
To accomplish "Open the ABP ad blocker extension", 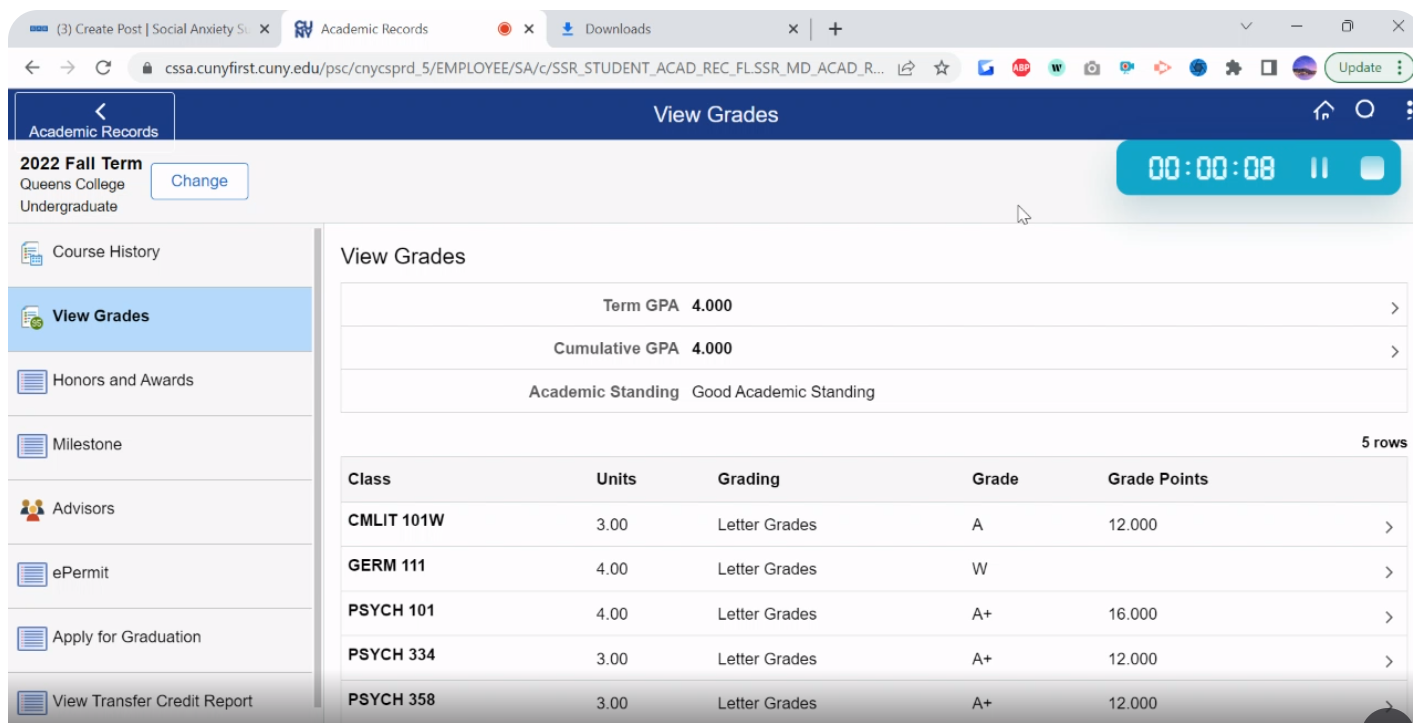I will [1021, 68].
